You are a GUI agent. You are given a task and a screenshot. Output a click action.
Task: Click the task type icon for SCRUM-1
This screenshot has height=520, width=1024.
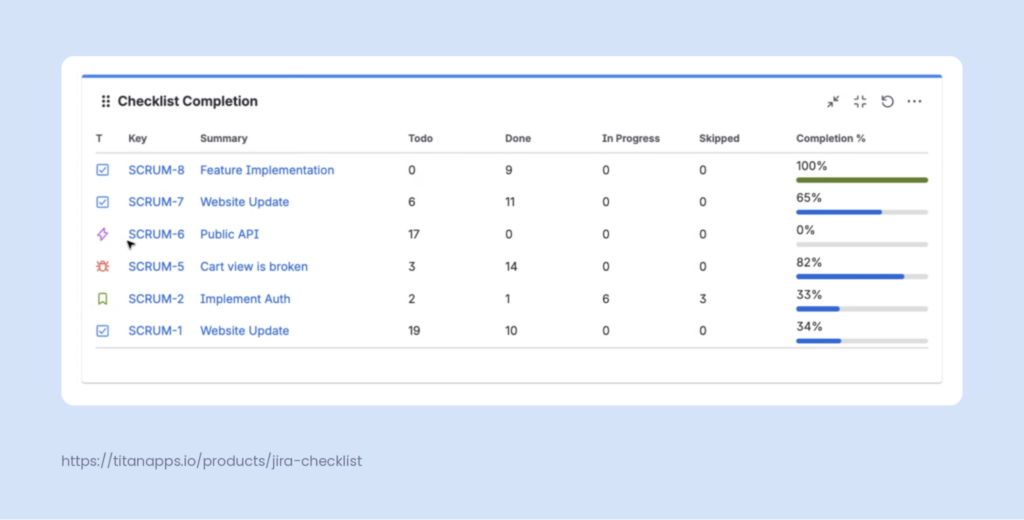coord(103,331)
